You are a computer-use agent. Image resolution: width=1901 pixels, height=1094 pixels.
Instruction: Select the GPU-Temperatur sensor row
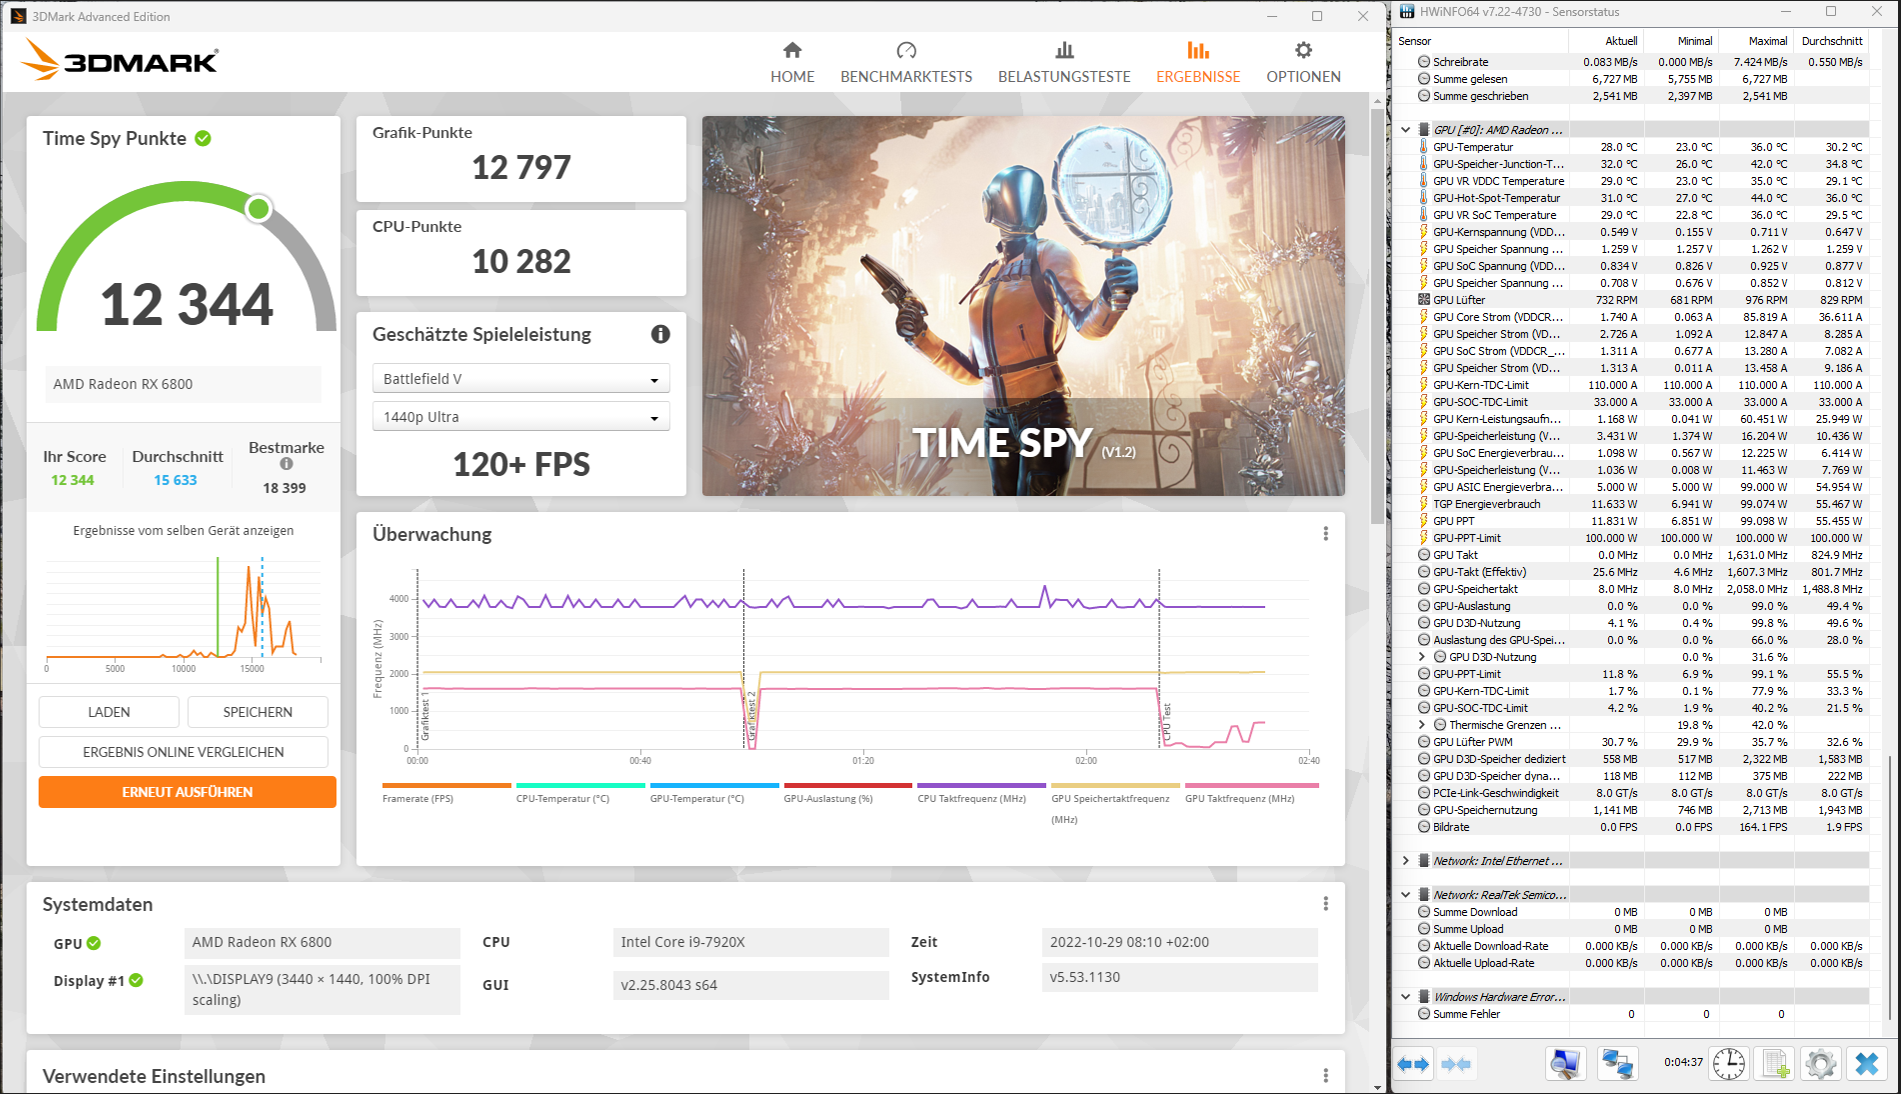1631,147
